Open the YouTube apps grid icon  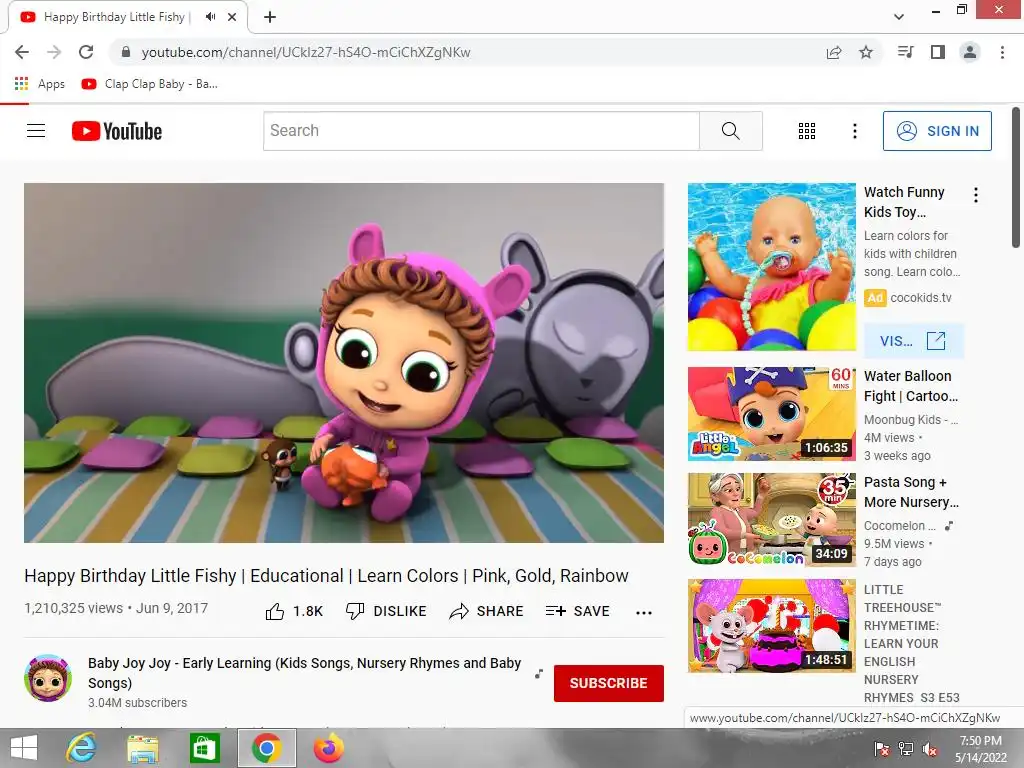click(x=807, y=131)
